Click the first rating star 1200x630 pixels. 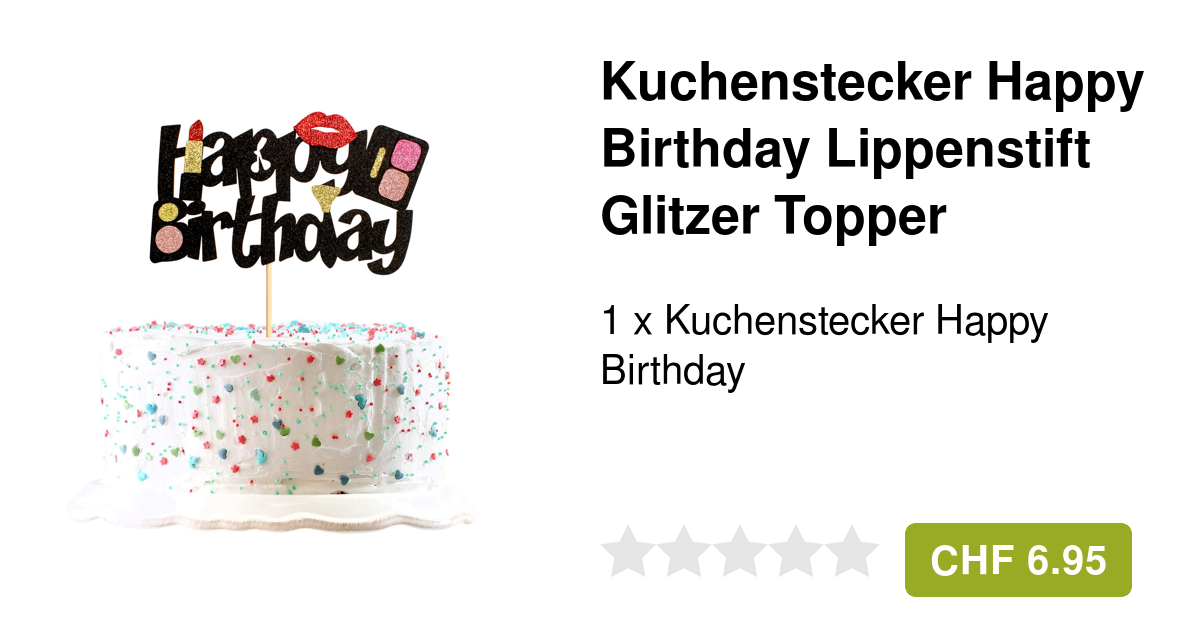point(628,550)
